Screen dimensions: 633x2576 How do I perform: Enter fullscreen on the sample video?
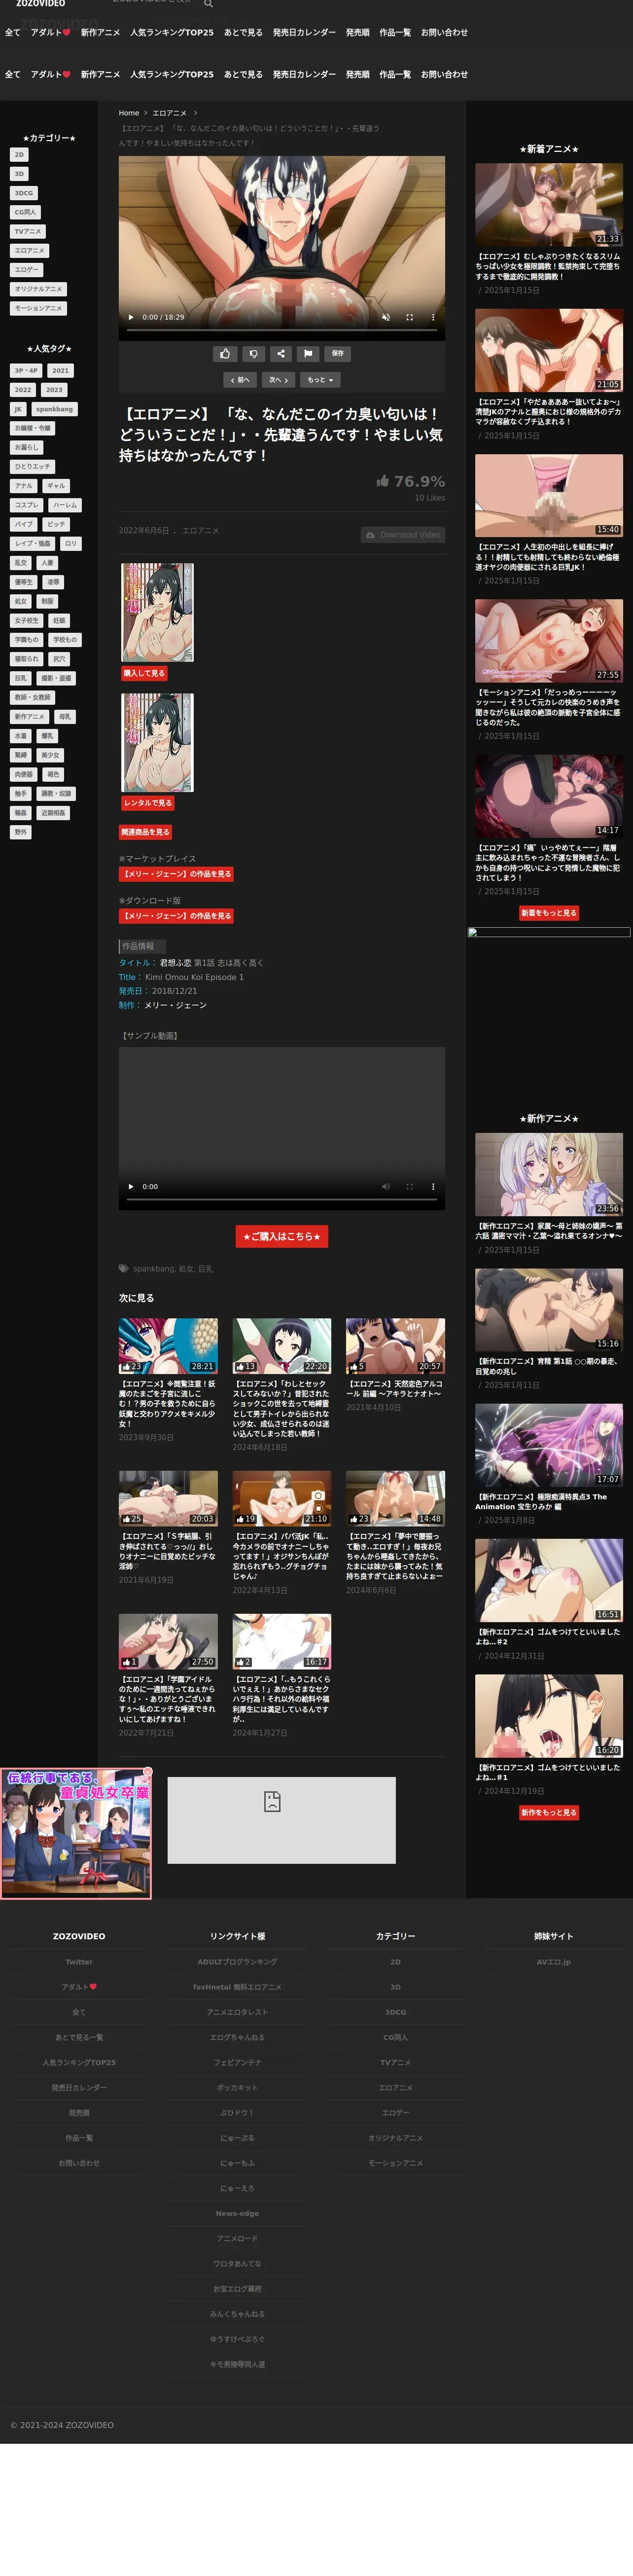[409, 1186]
